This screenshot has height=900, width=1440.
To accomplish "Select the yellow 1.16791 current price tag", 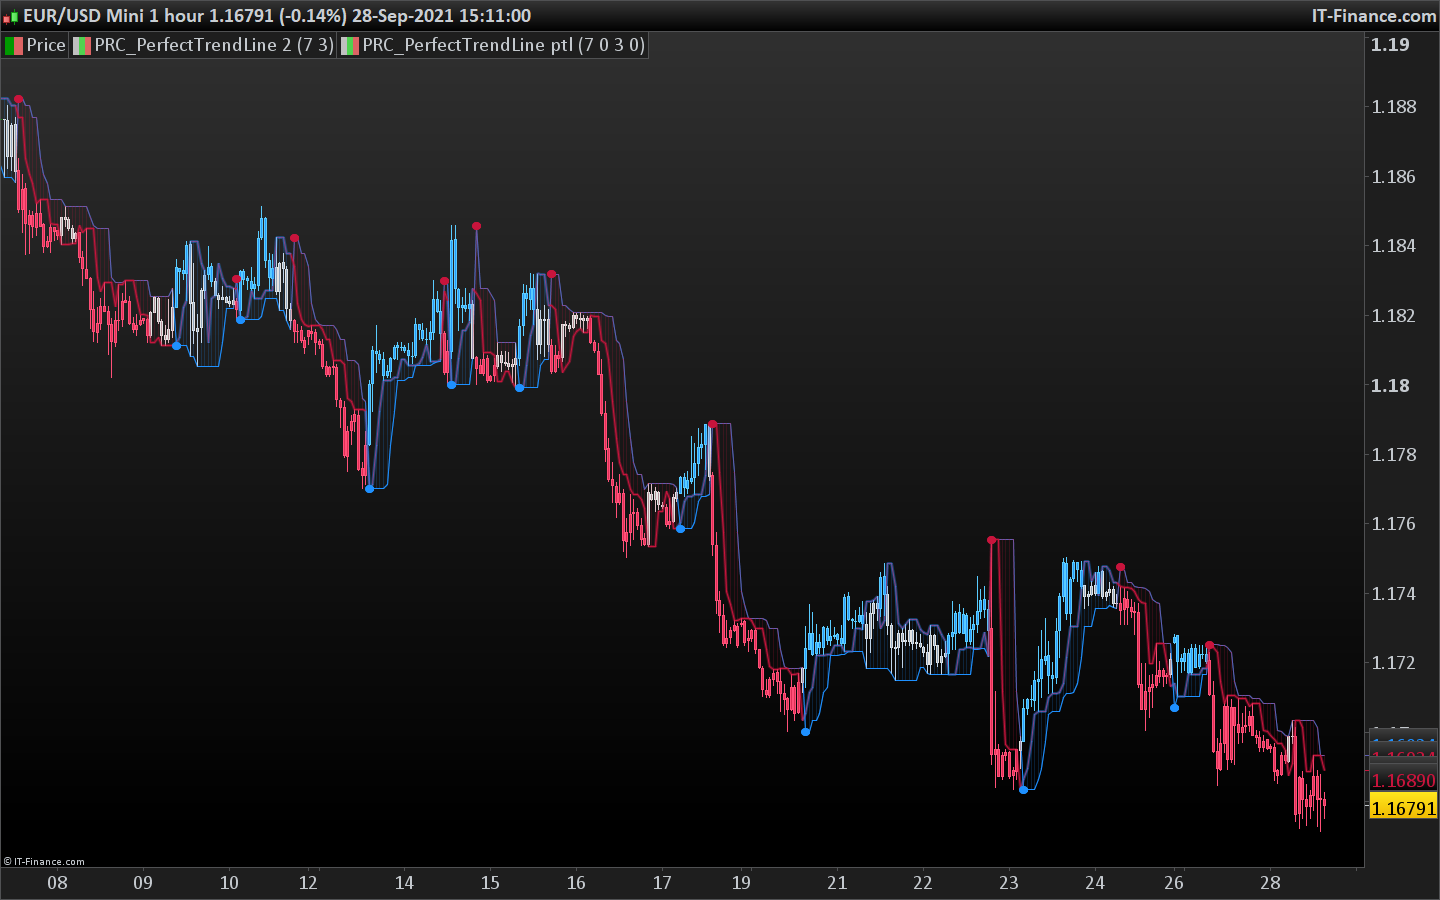I will click(1403, 808).
